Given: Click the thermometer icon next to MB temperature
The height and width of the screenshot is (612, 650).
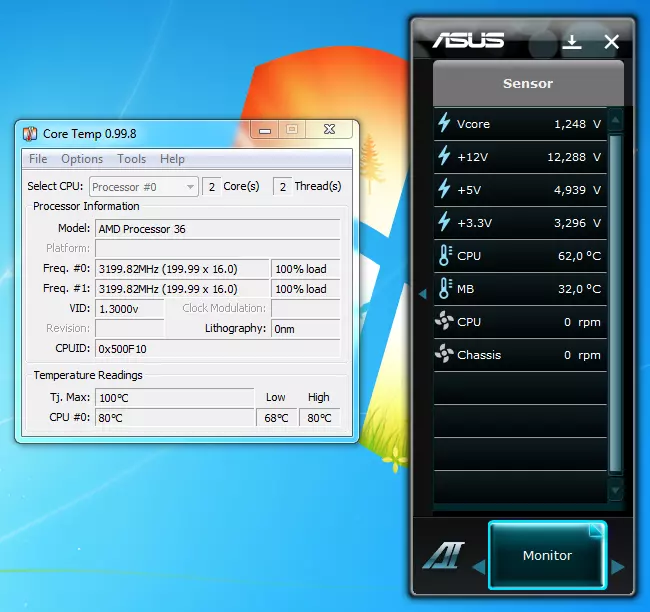Looking at the screenshot, I should tap(445, 289).
